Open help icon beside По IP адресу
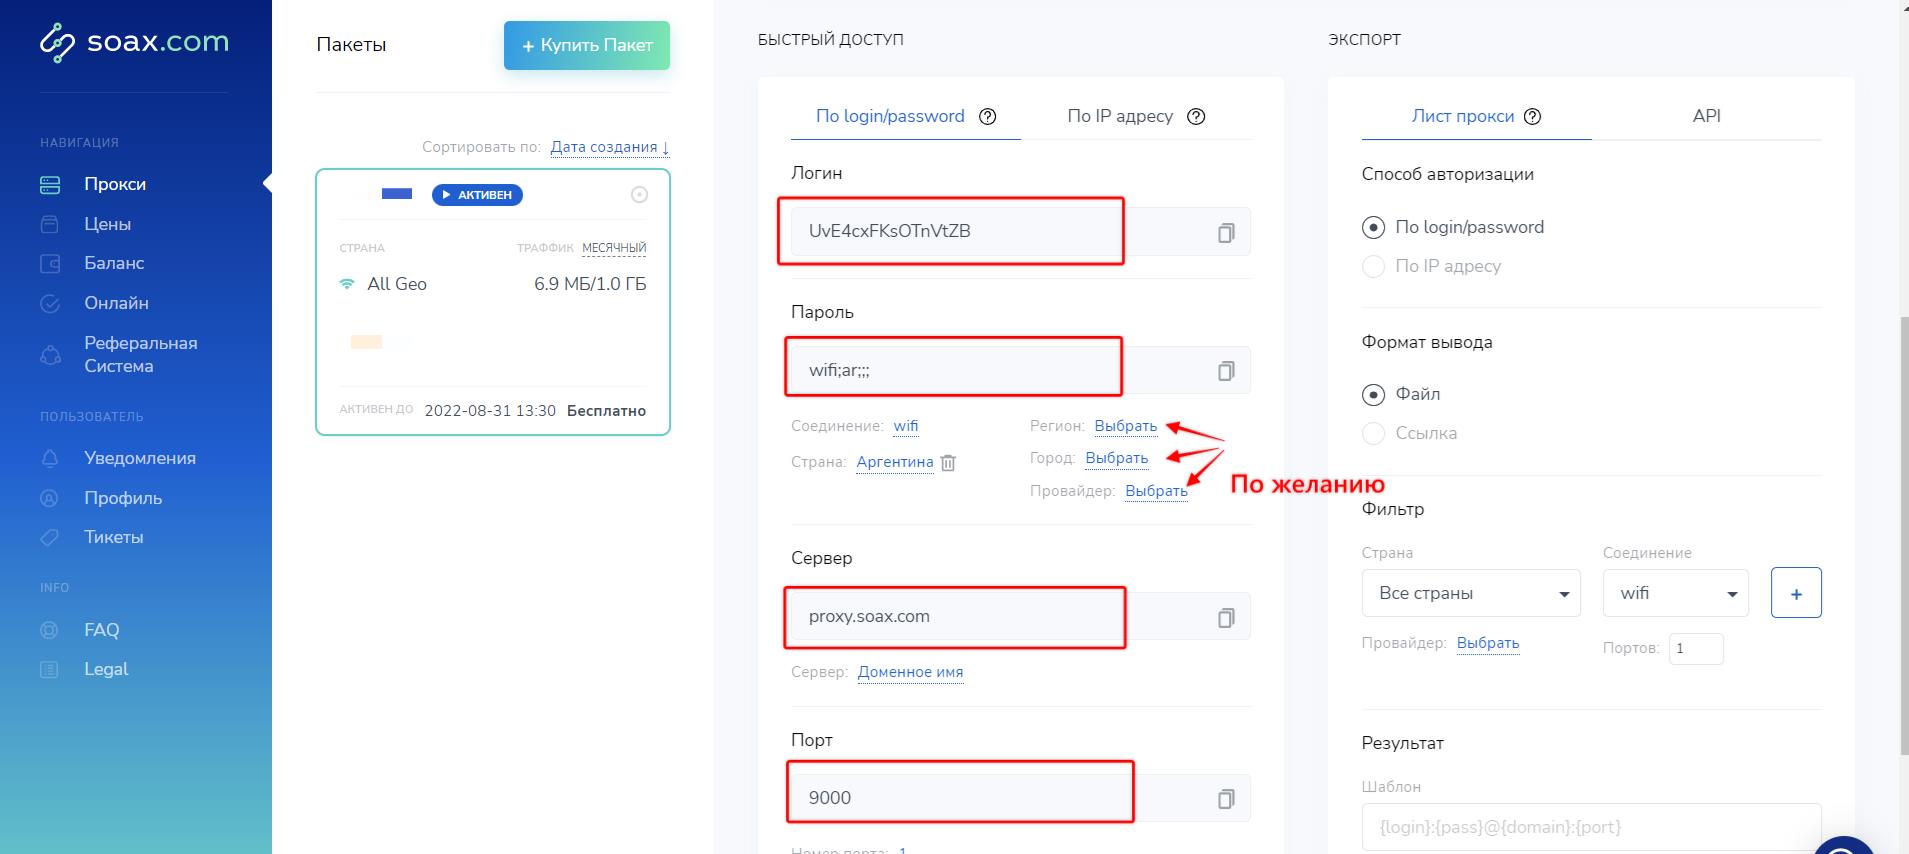Screen dimensions: 1909x854 tap(1196, 116)
